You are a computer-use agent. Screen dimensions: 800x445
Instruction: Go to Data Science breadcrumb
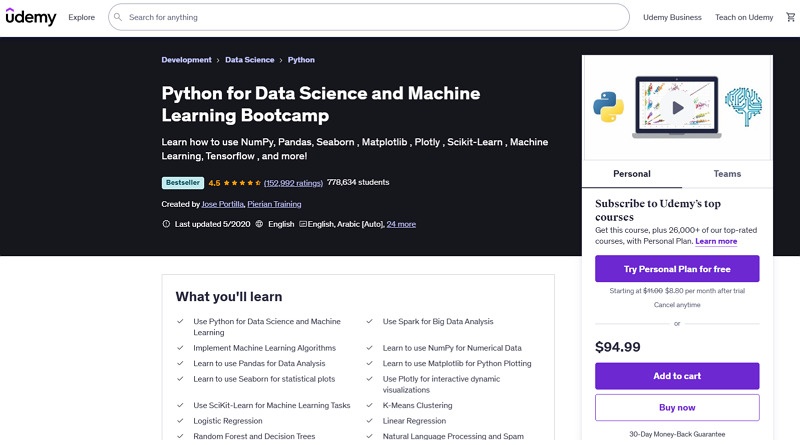pyautogui.click(x=249, y=60)
